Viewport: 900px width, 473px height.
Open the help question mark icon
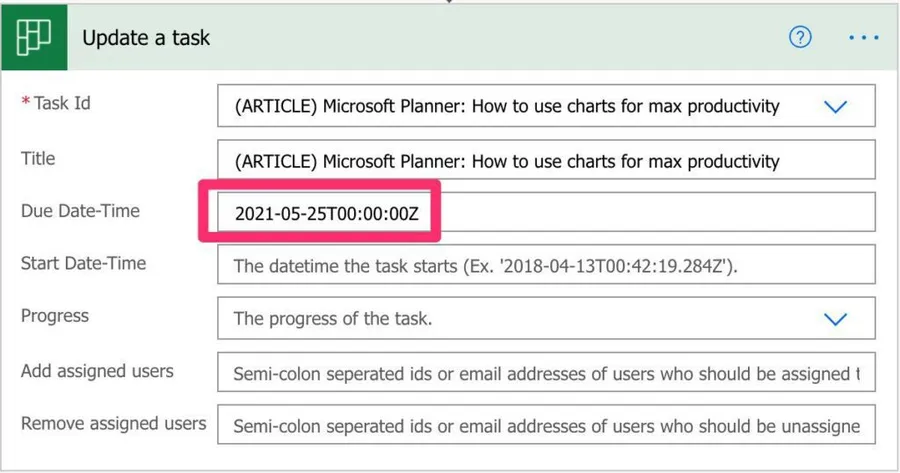pyautogui.click(x=800, y=38)
